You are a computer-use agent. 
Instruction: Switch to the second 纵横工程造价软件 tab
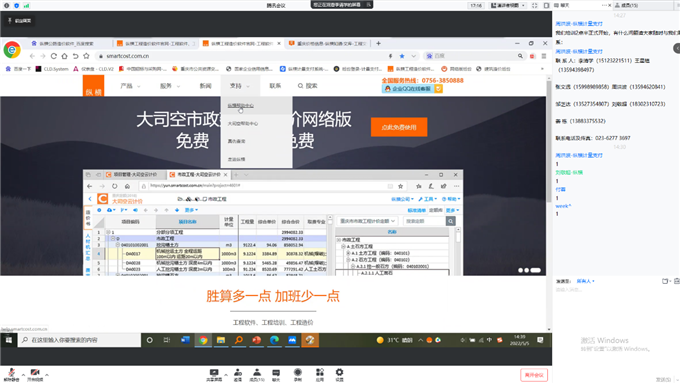(x=156, y=43)
